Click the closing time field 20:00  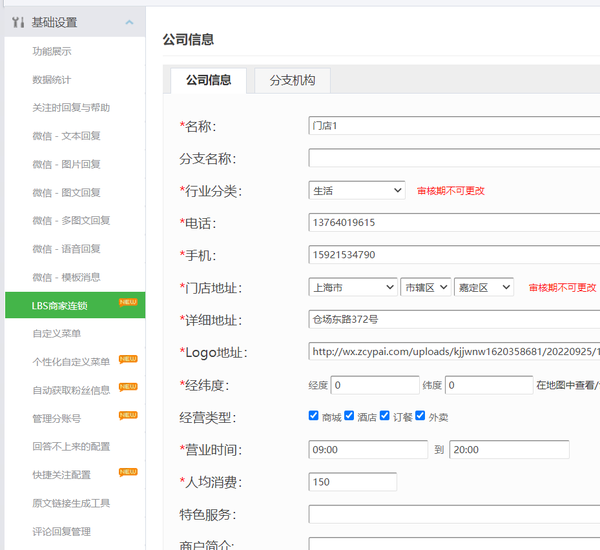point(509,450)
